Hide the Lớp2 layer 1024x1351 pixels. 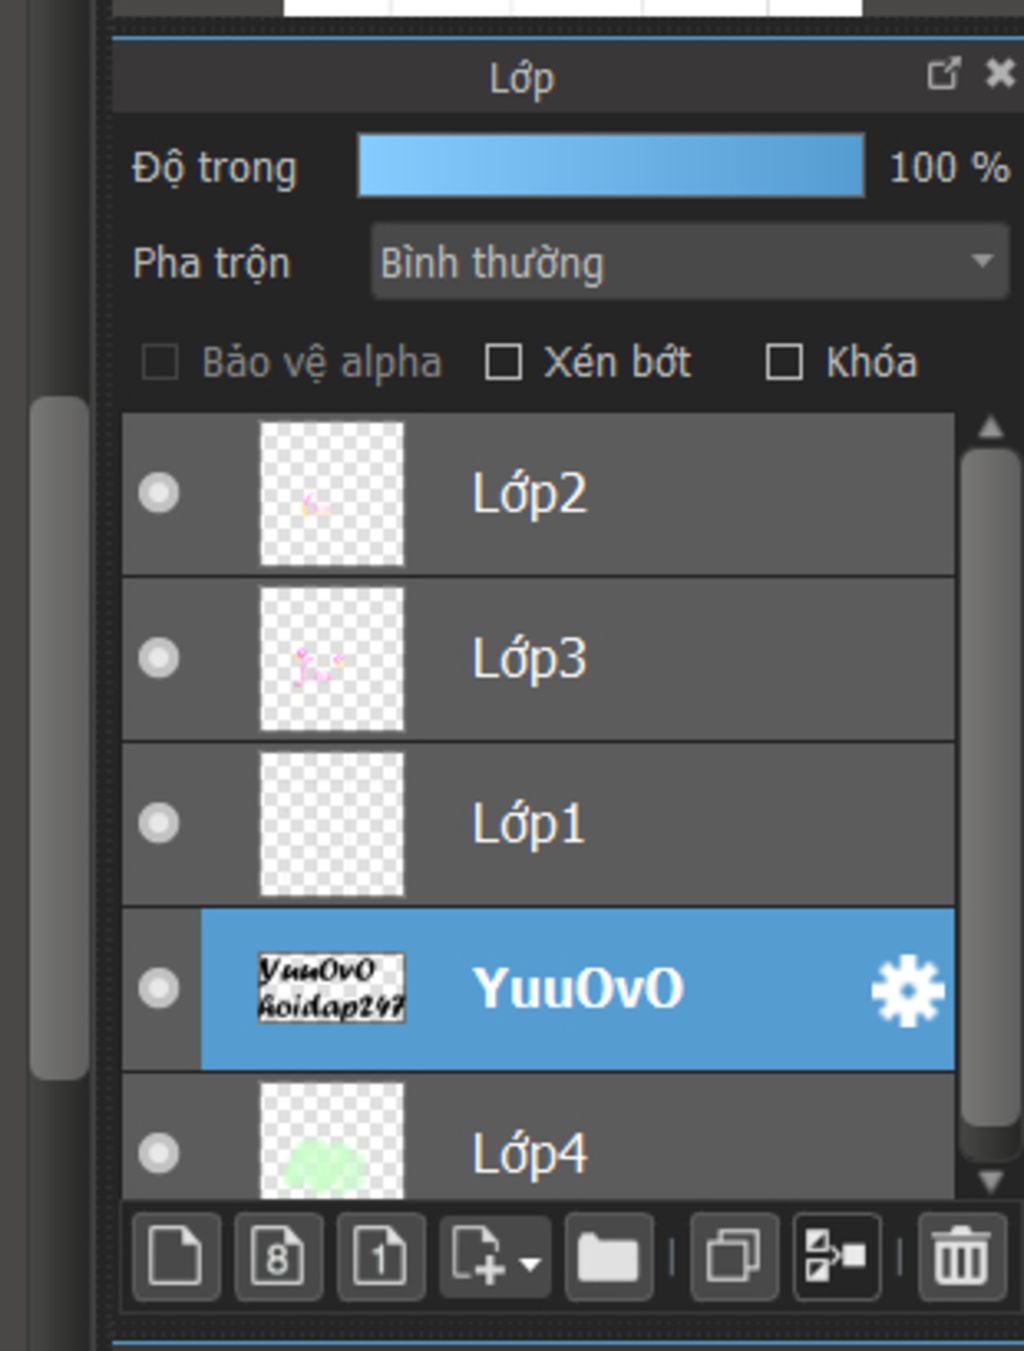tap(159, 493)
